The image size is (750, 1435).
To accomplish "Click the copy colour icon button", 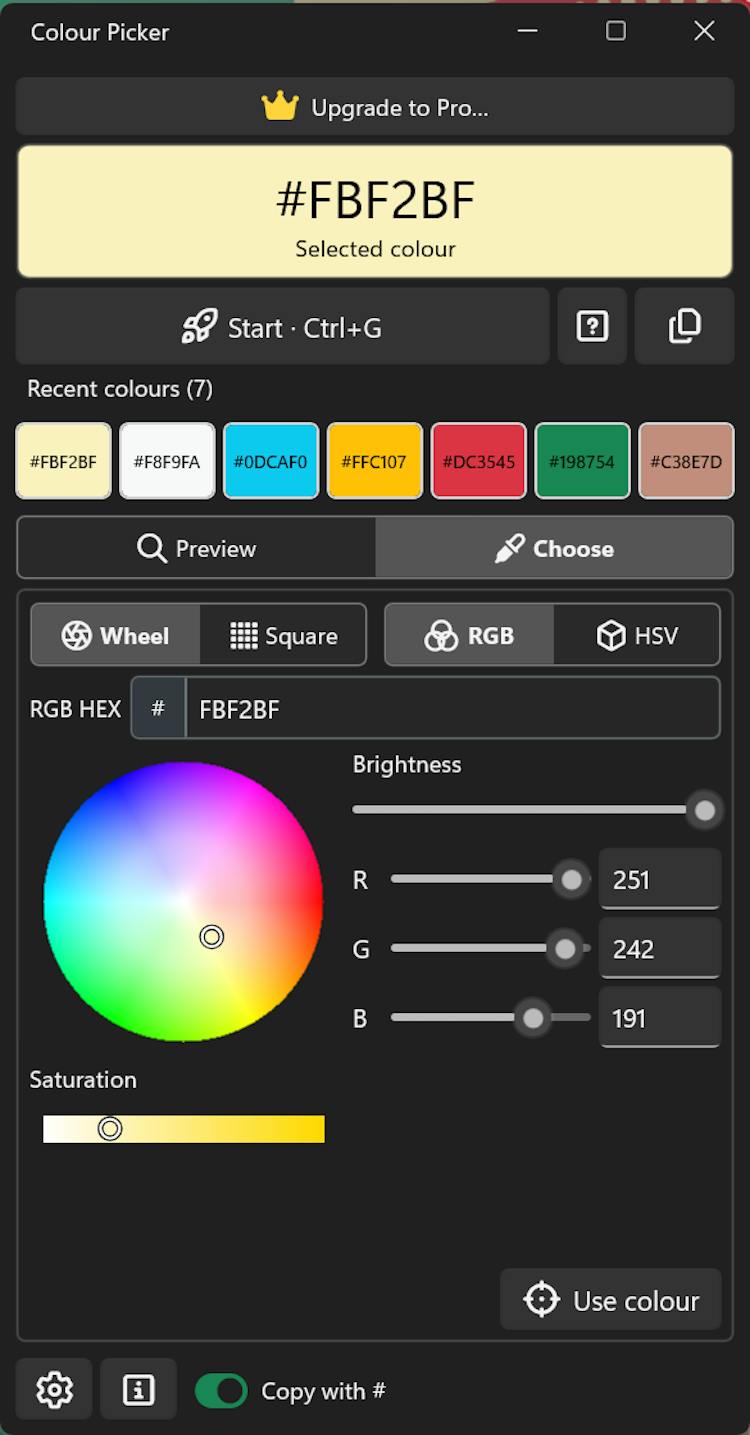I will (685, 326).
